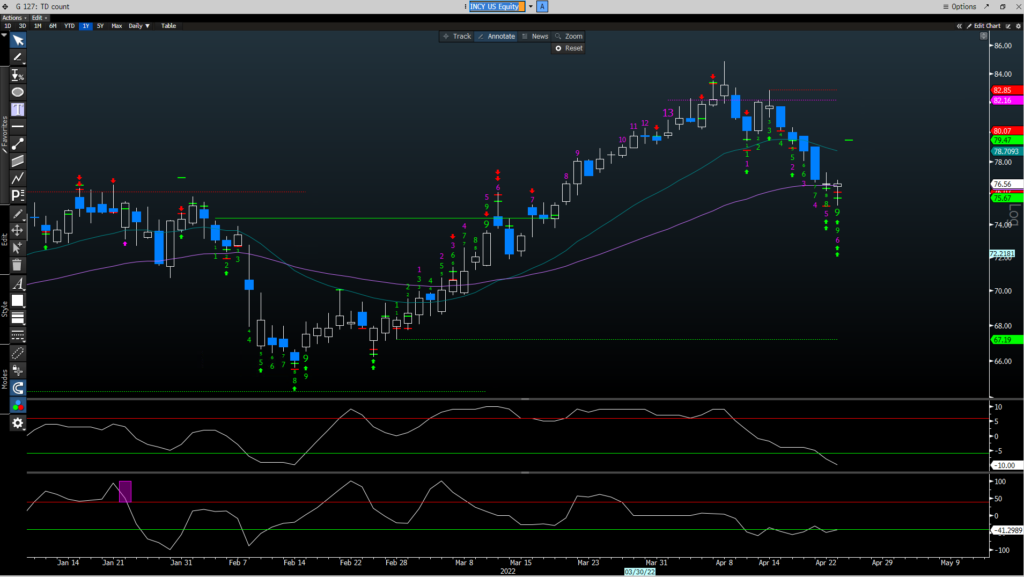Click the Favorites sidebar label
This screenshot has height=577, width=1024.
[5, 134]
